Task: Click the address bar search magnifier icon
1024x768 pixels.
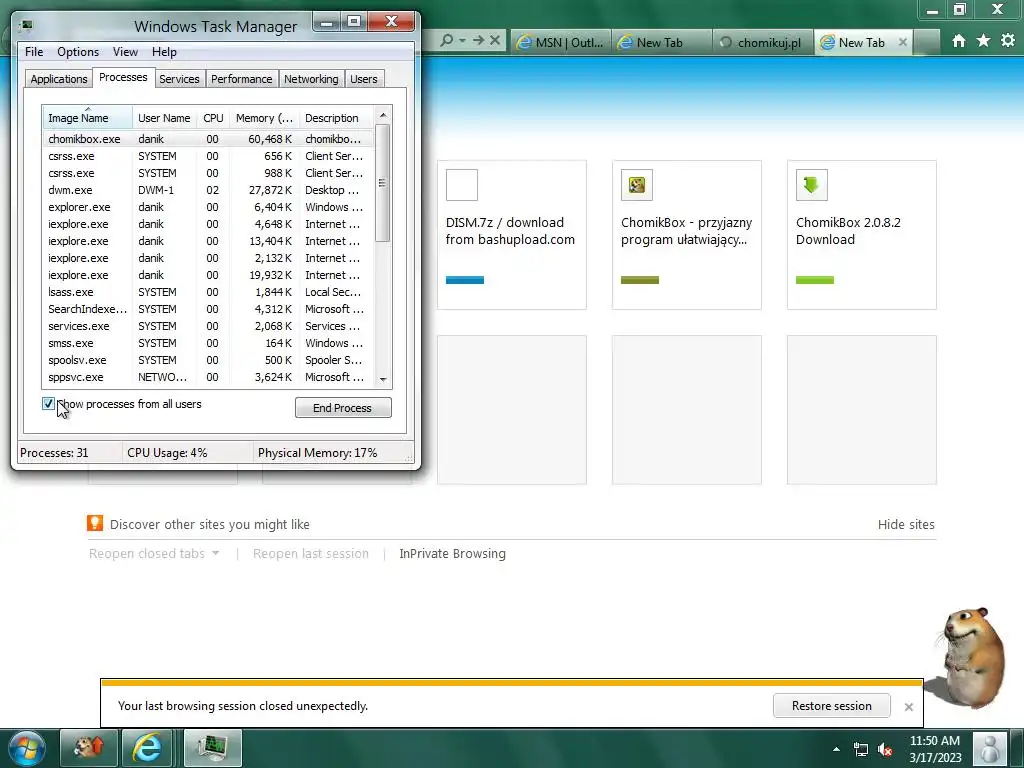Action: (x=446, y=40)
